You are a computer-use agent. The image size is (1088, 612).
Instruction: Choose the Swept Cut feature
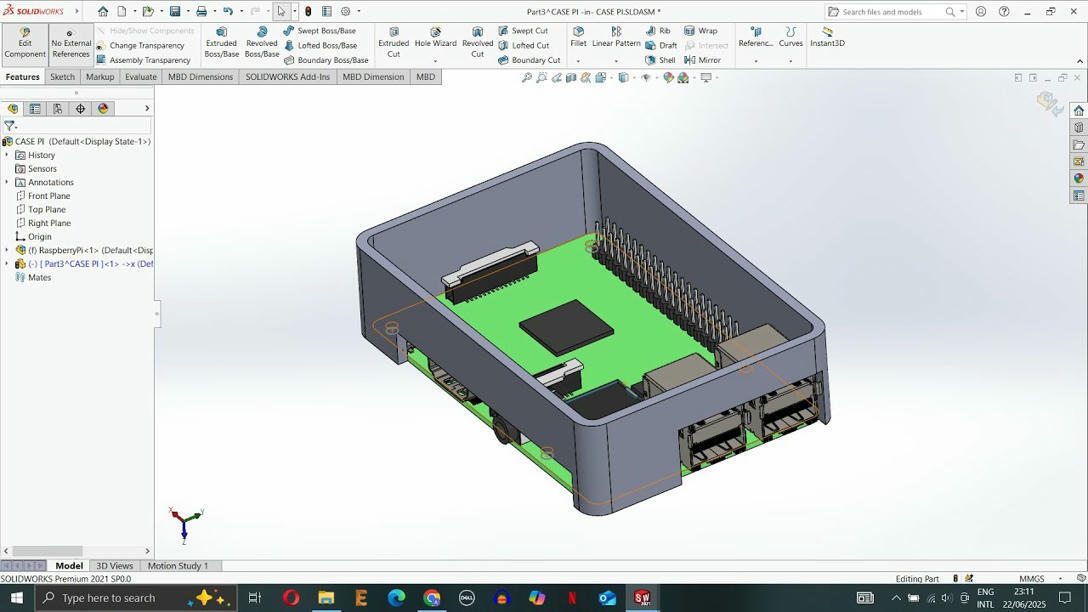pos(522,31)
